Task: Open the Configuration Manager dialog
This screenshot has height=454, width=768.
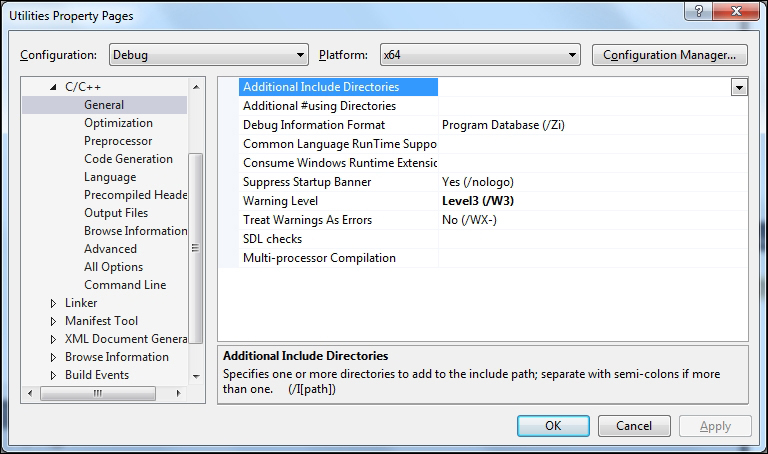Action: [x=670, y=55]
